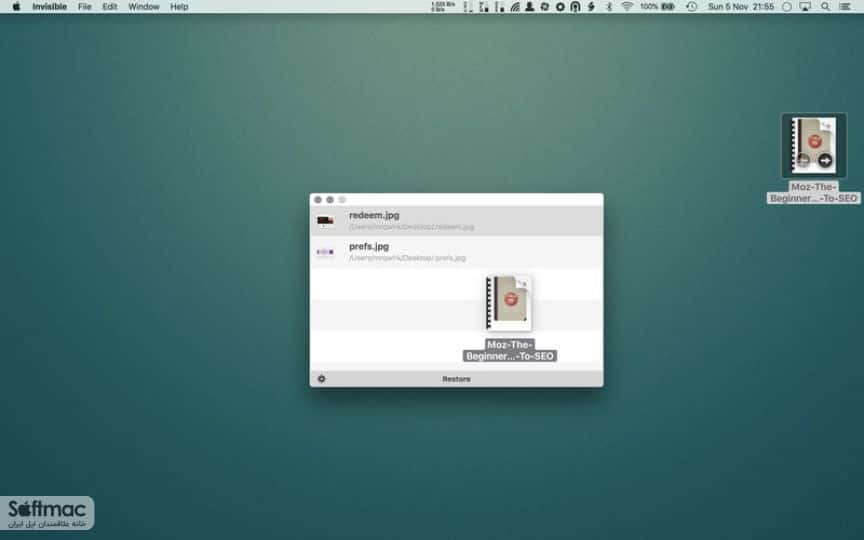Open the Apple menu
Screen dimensions: 864x540
(16, 7)
